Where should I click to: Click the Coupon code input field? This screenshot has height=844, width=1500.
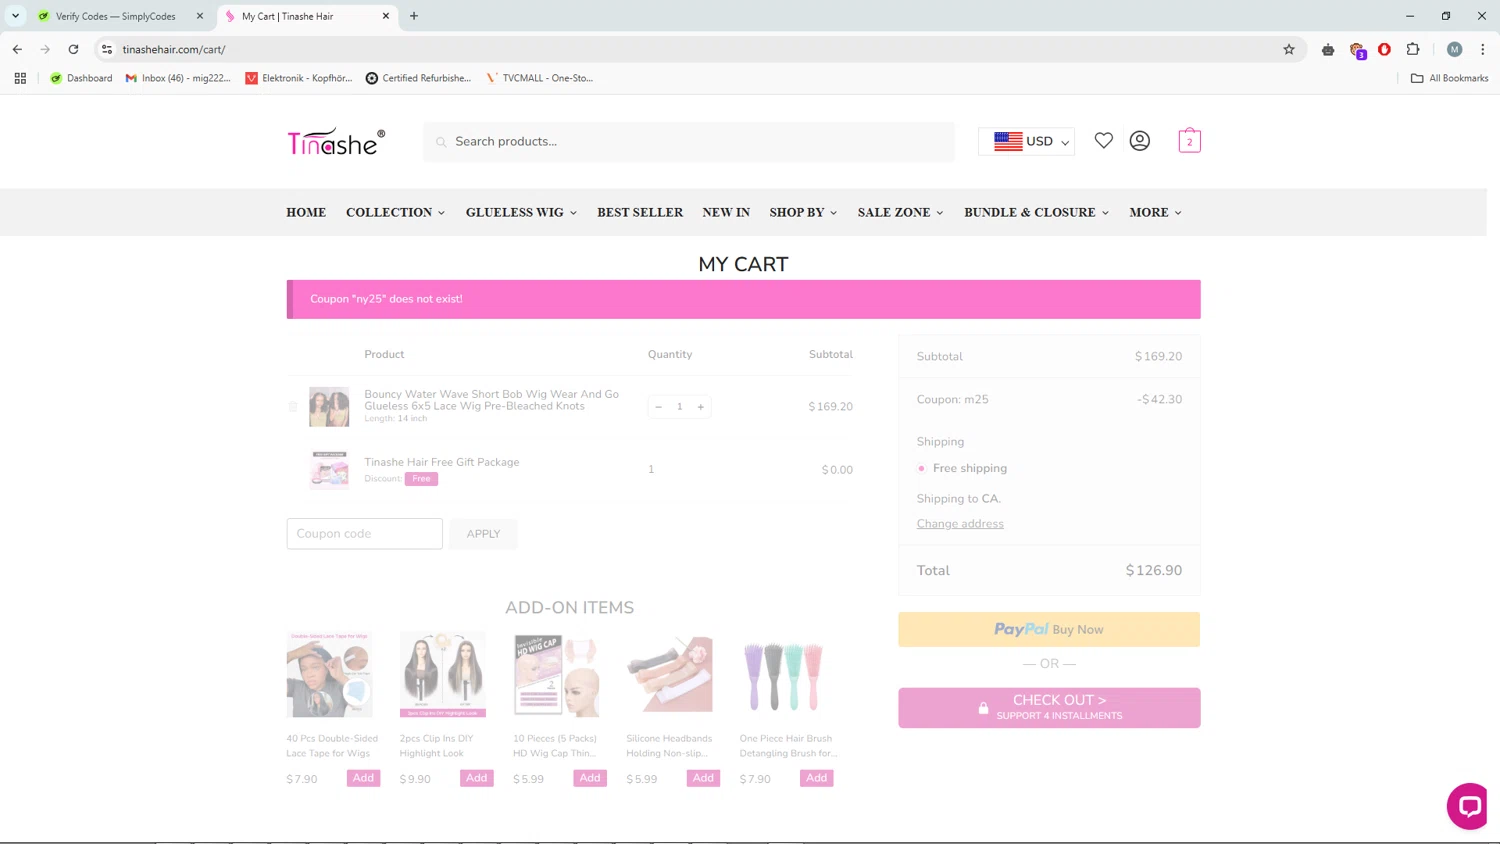tap(364, 534)
